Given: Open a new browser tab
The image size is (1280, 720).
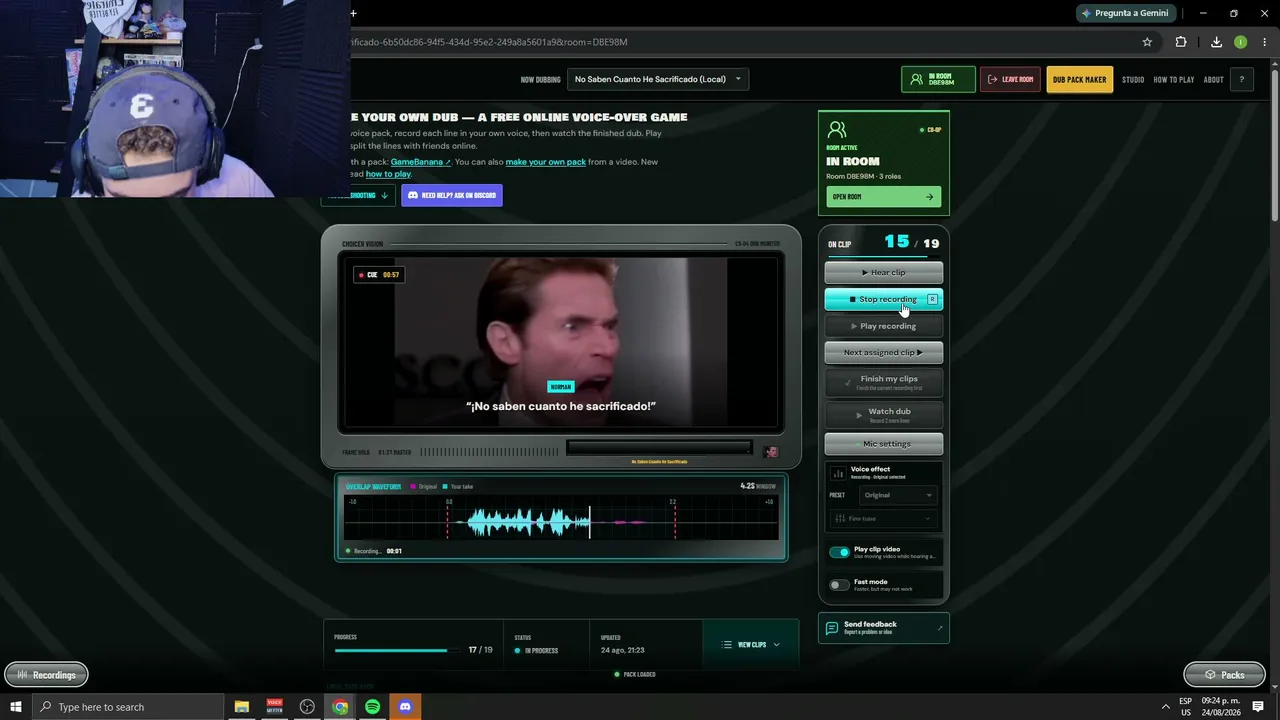Looking at the screenshot, I should pos(353,13).
